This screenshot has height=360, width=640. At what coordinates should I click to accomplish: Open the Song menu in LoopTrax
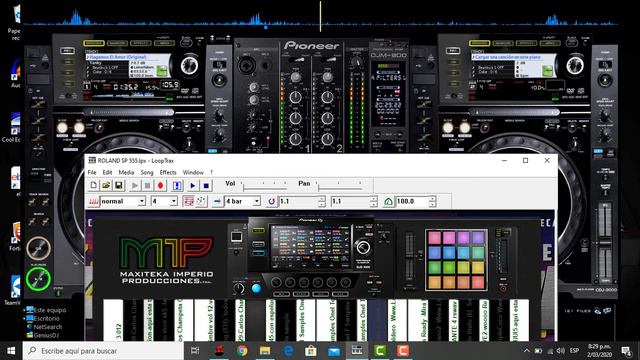[x=147, y=172]
